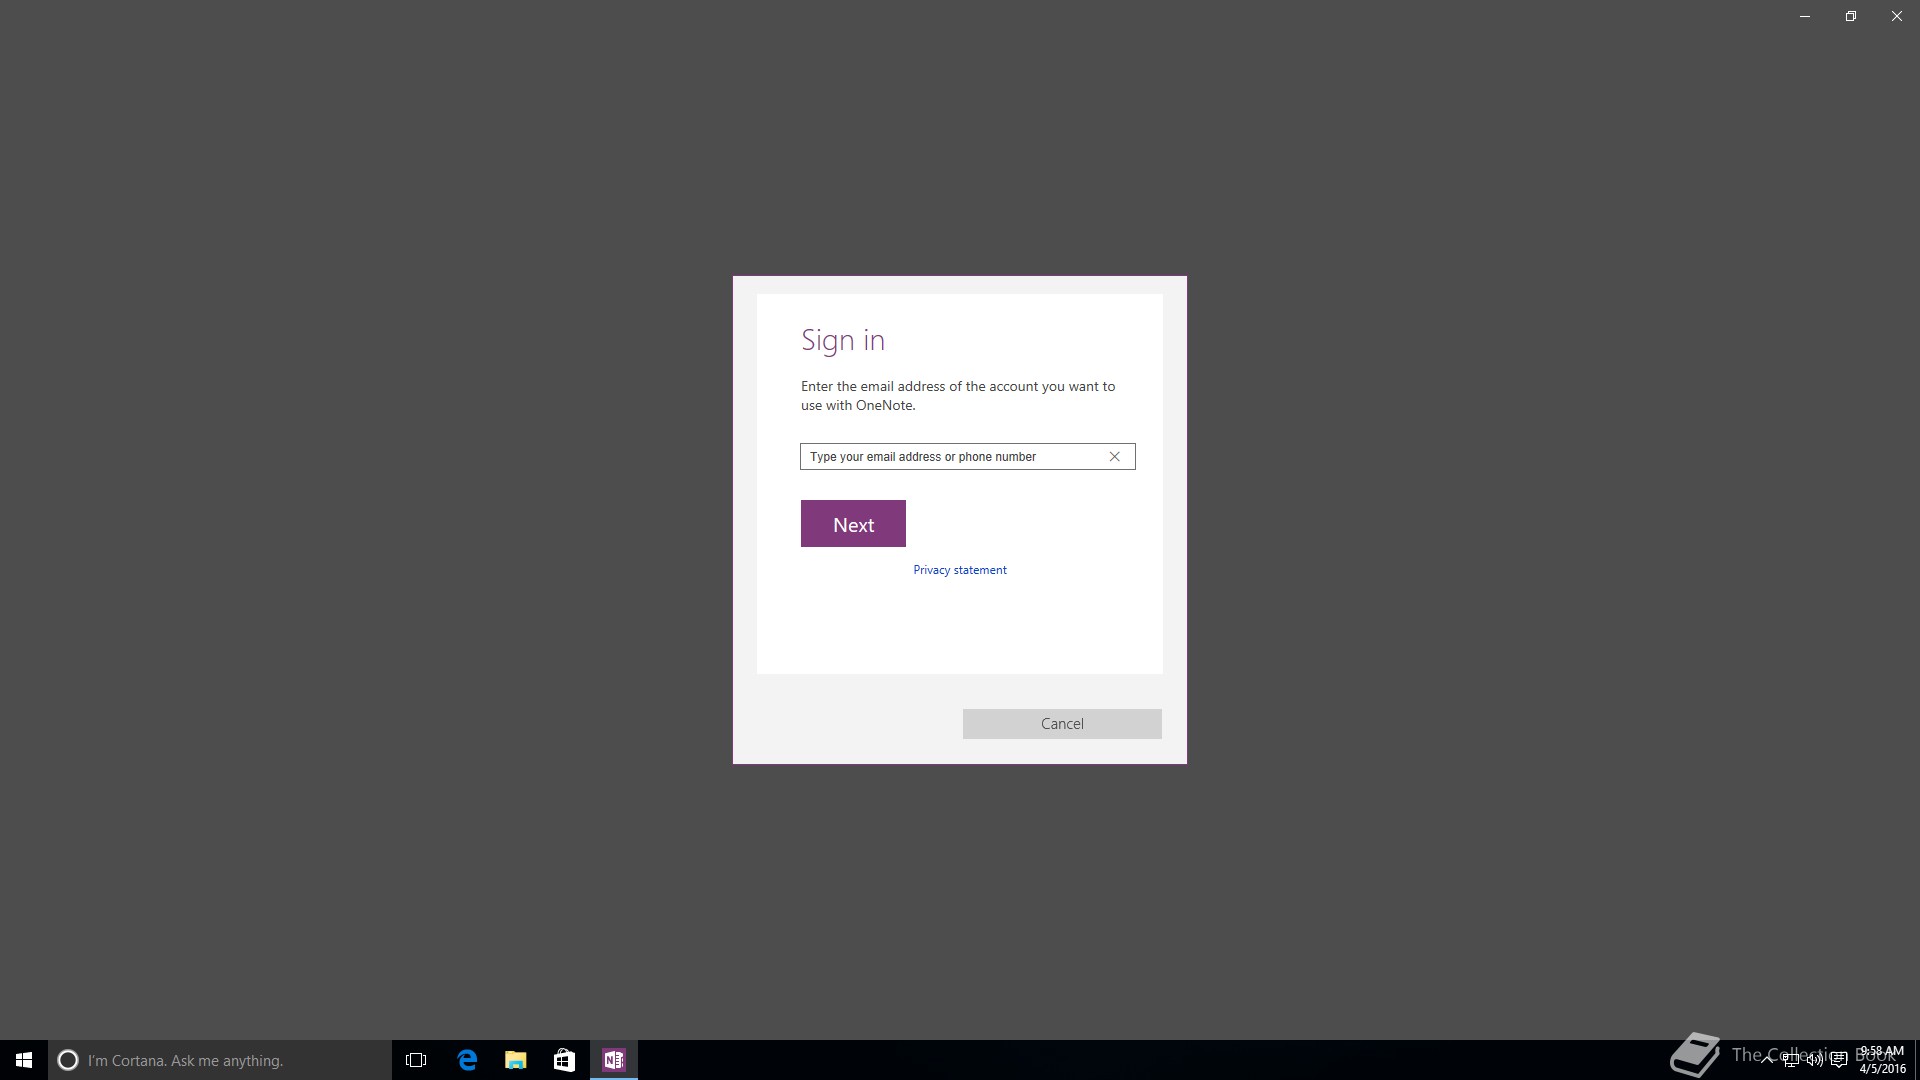Open Task View from the taskbar

pos(416,1060)
